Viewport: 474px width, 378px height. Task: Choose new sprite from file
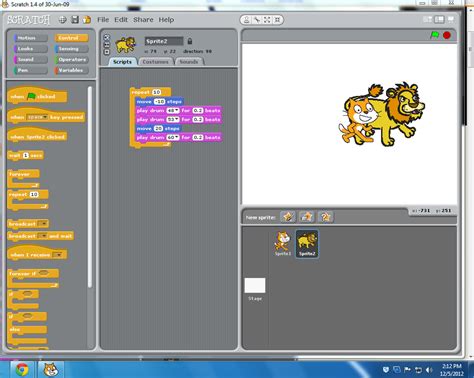[307, 217]
